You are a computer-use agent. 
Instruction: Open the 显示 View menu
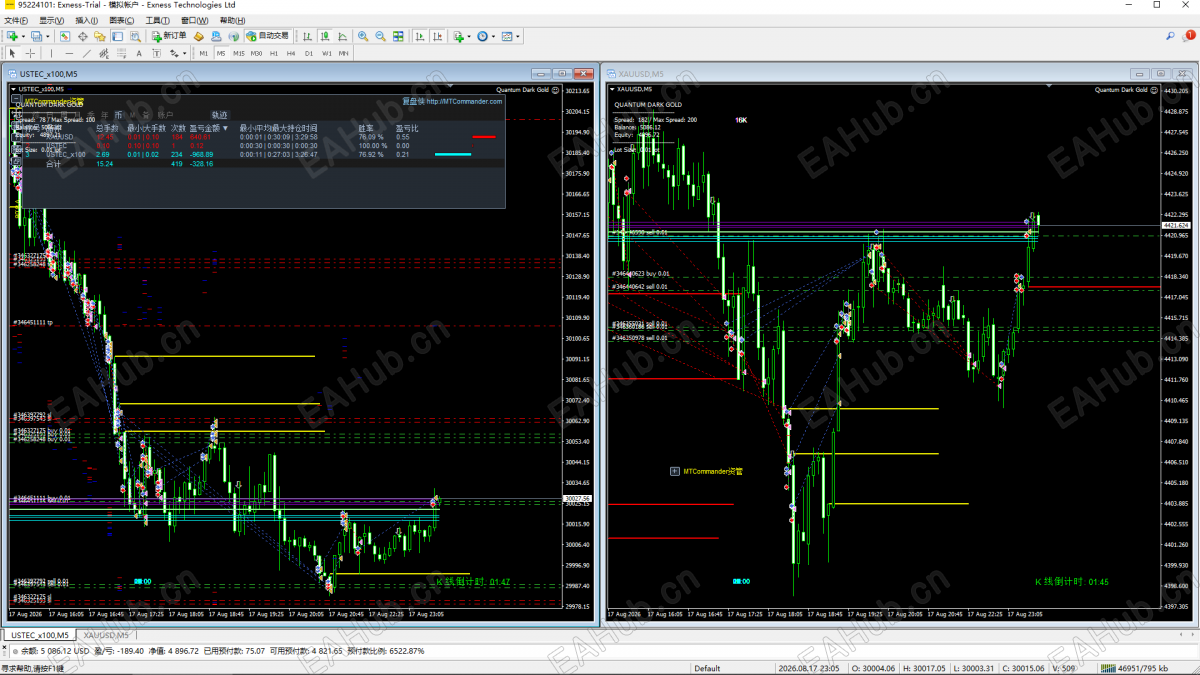52,20
